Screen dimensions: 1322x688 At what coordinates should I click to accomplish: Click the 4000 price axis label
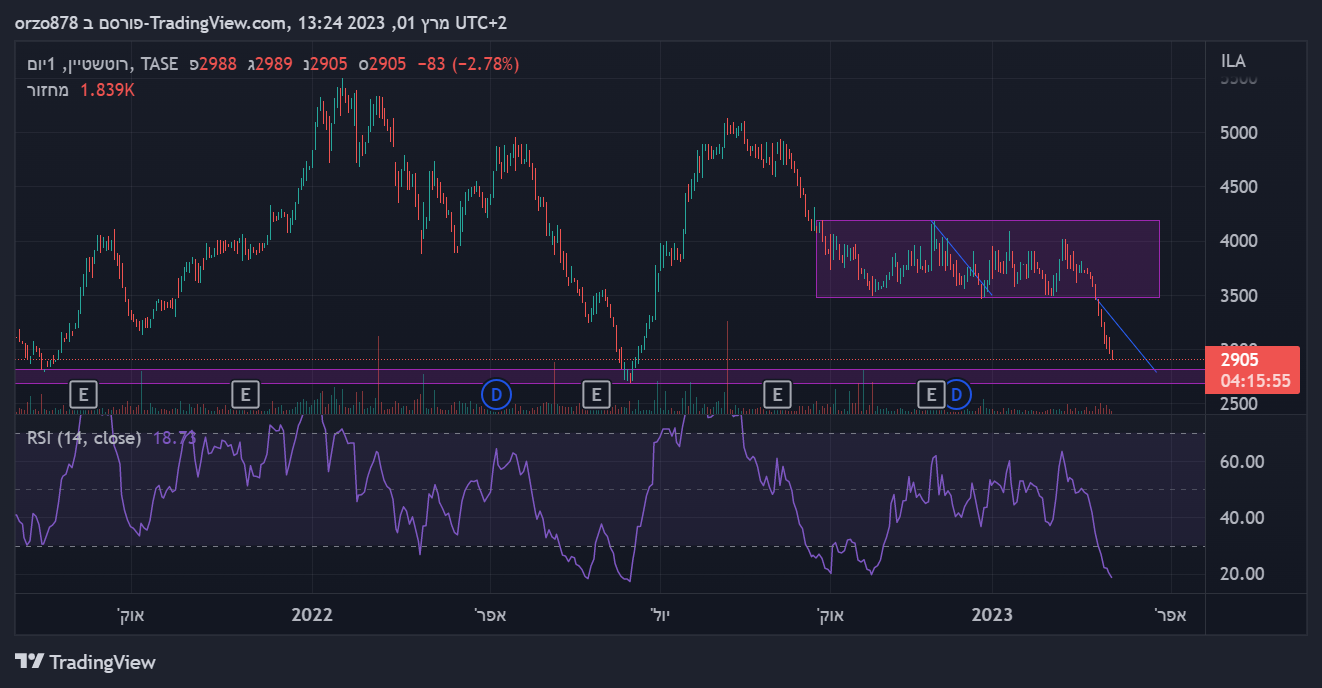[x=1238, y=241]
